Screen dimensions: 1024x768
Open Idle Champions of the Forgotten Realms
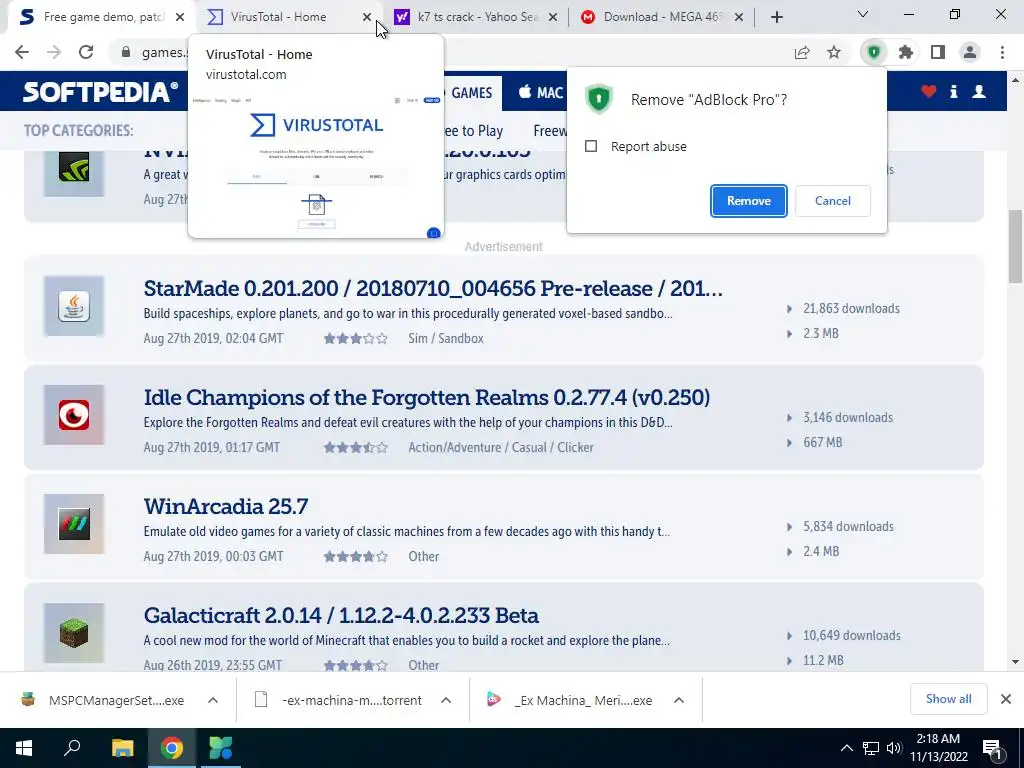426,397
